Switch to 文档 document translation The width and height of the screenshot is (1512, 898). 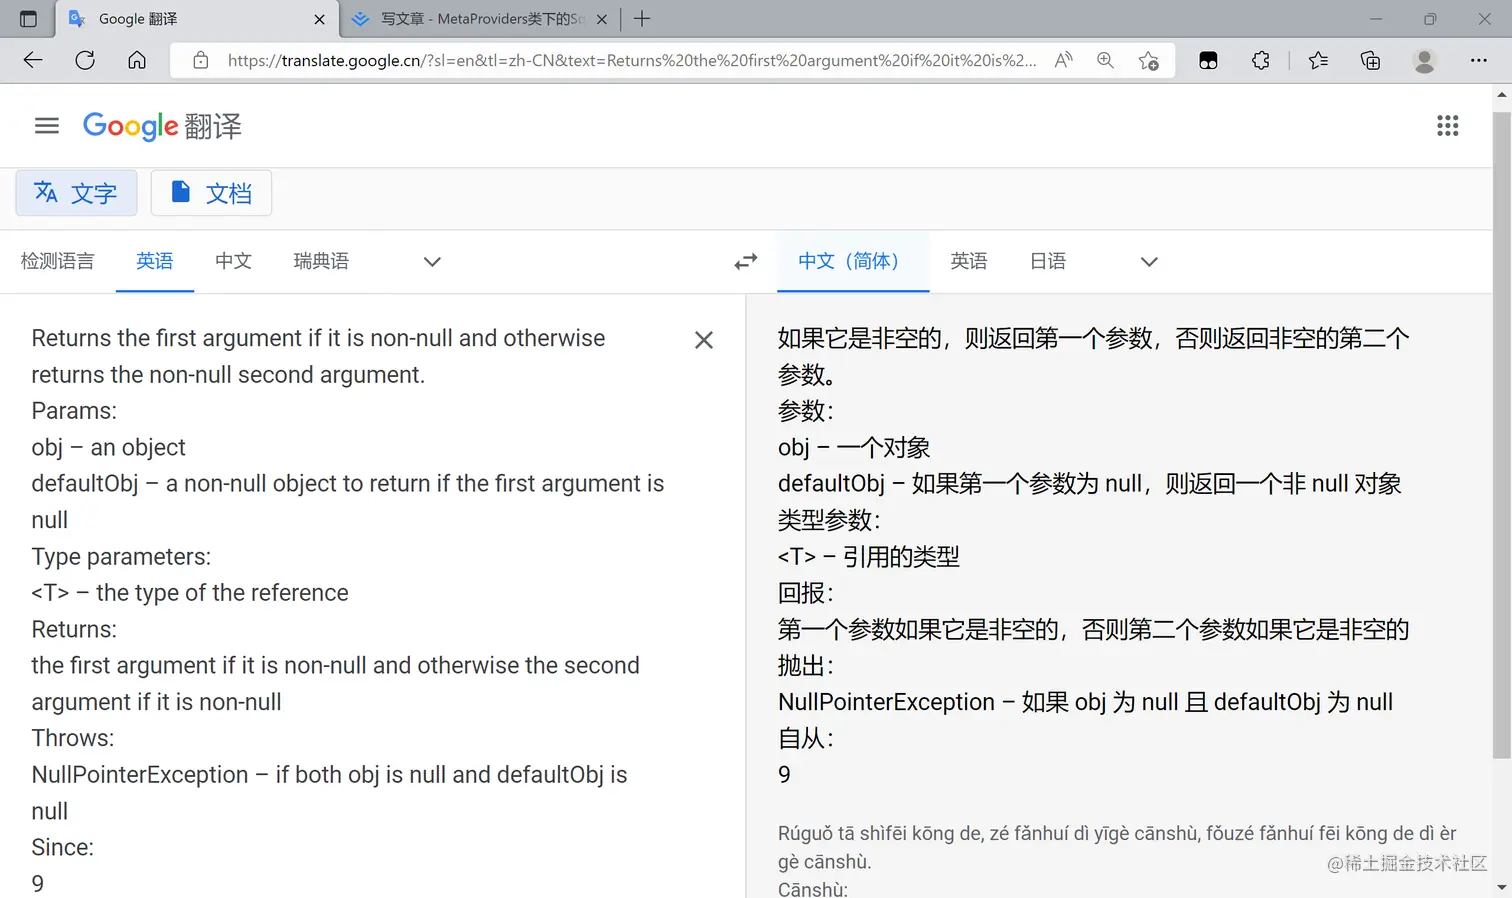[x=211, y=193]
